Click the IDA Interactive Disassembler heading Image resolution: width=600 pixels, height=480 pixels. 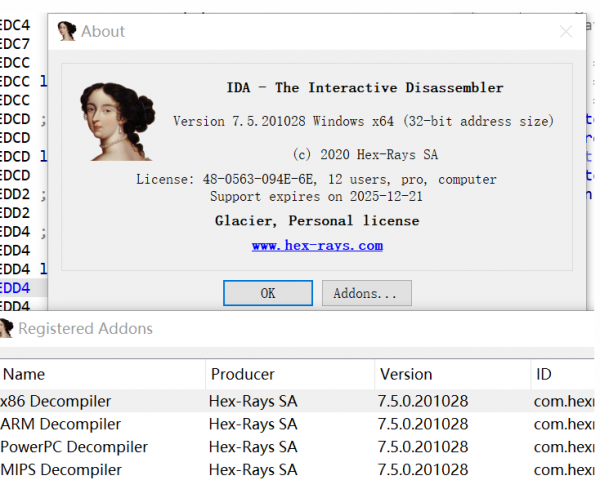(x=365, y=88)
